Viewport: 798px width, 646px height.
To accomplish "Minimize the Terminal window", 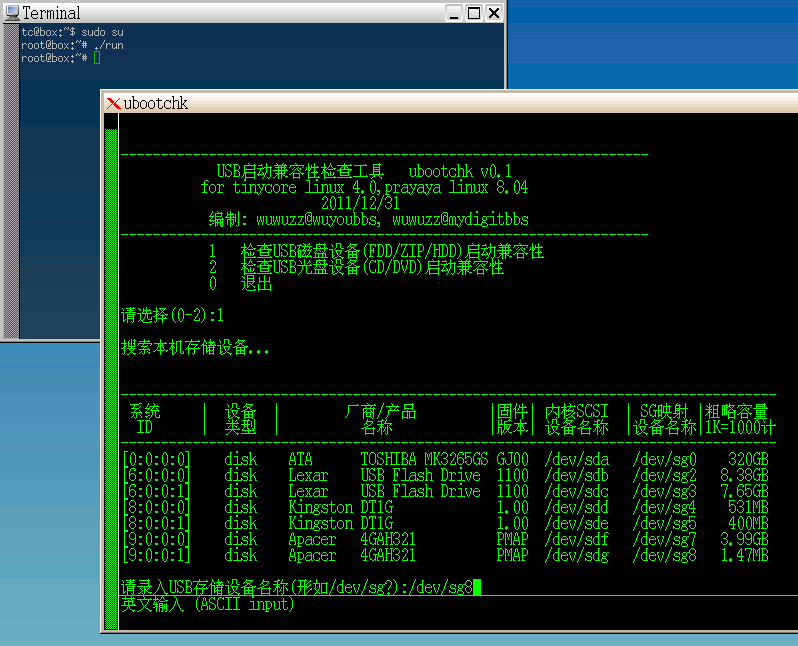I will pyautogui.click(x=454, y=13).
